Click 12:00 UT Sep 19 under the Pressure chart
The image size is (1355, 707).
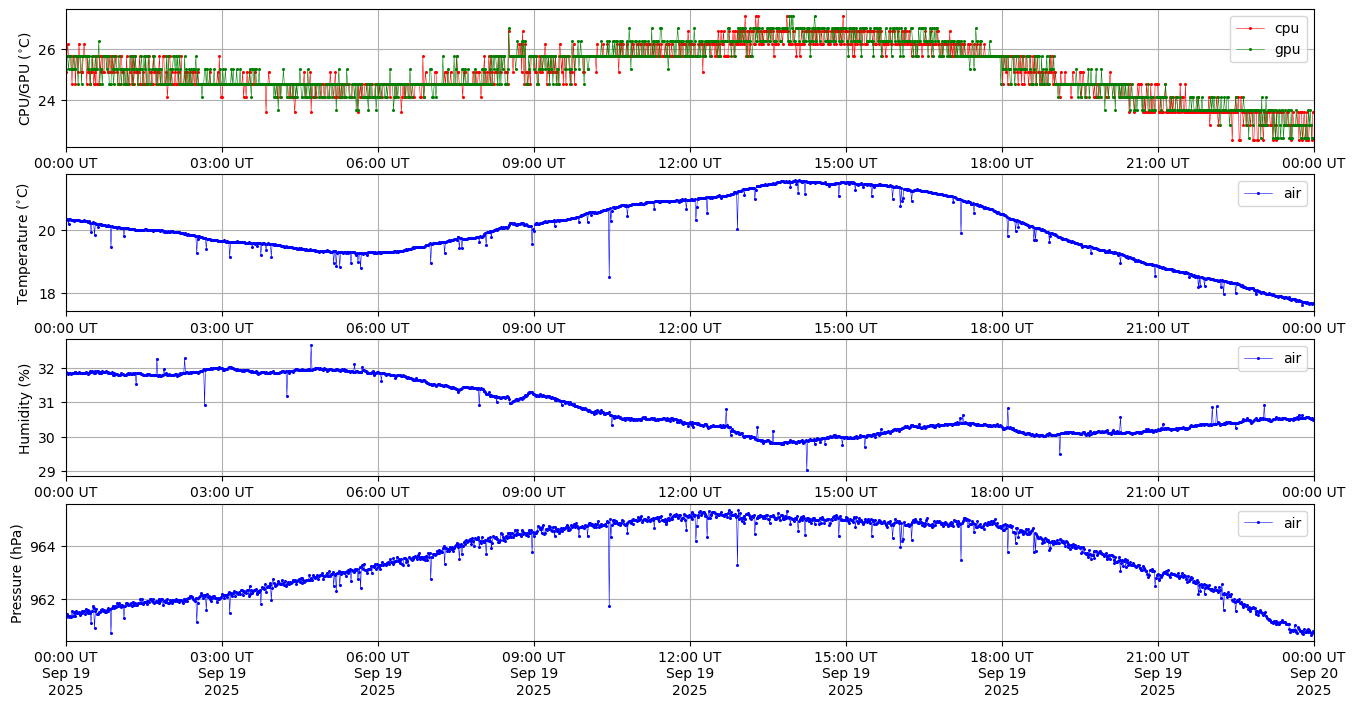(690, 674)
